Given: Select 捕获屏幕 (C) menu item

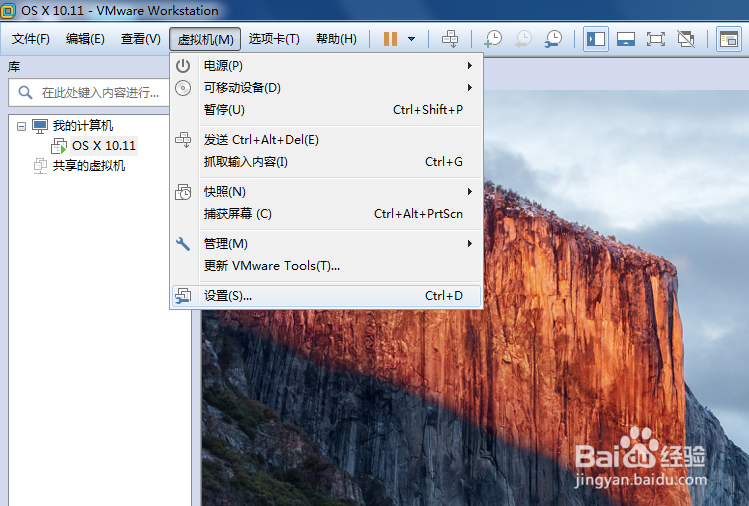Looking at the screenshot, I should (x=327, y=214).
